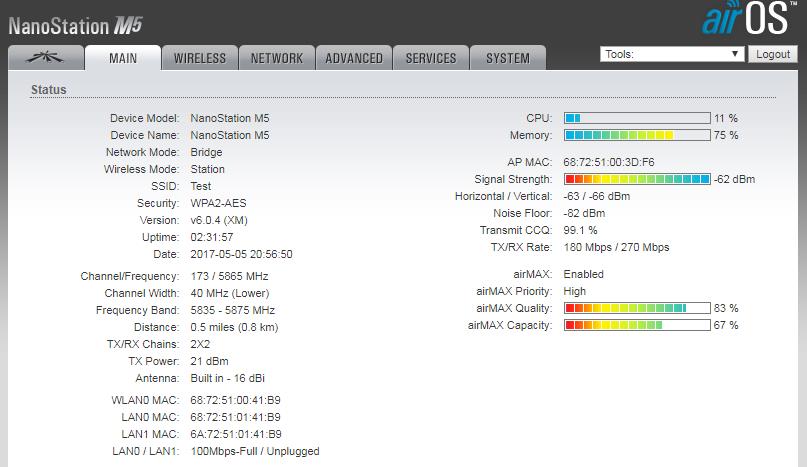
Task: Open the SERVICES tab
Action: click(431, 58)
